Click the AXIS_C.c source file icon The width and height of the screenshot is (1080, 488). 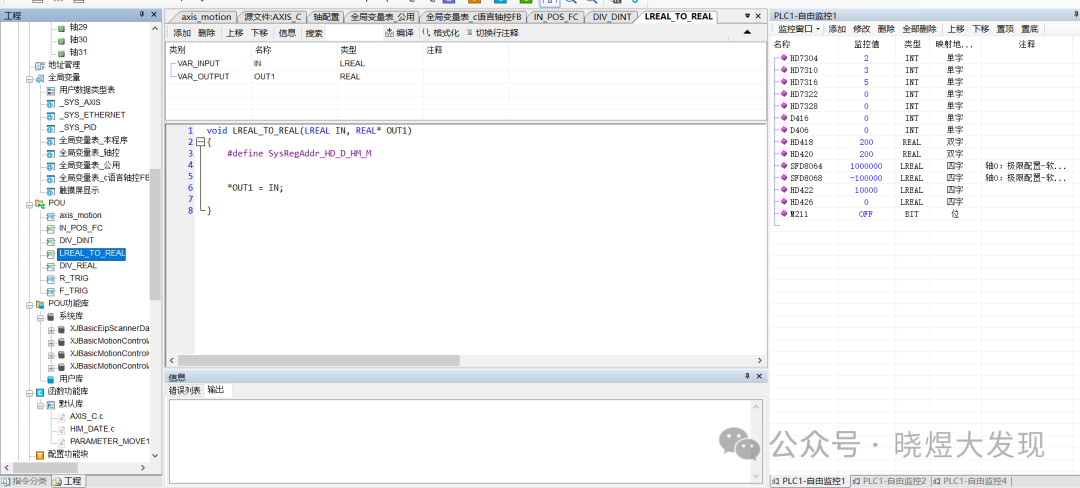click(x=61, y=416)
